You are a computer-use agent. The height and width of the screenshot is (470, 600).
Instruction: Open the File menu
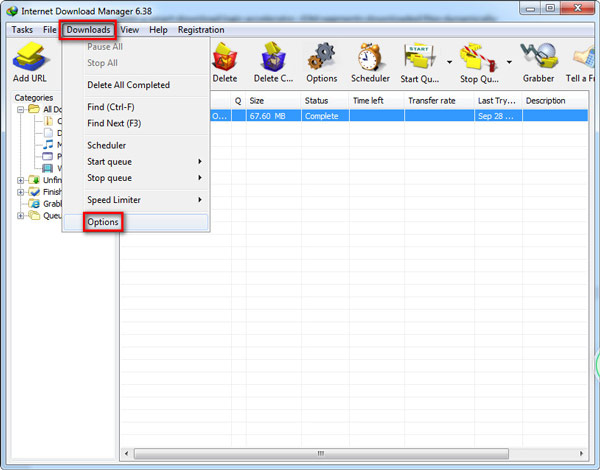[49, 29]
